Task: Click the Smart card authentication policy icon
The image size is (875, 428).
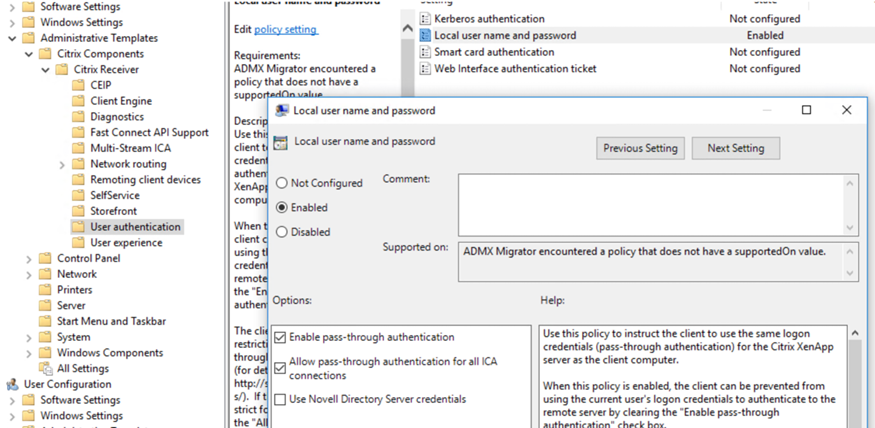Action: click(x=425, y=52)
